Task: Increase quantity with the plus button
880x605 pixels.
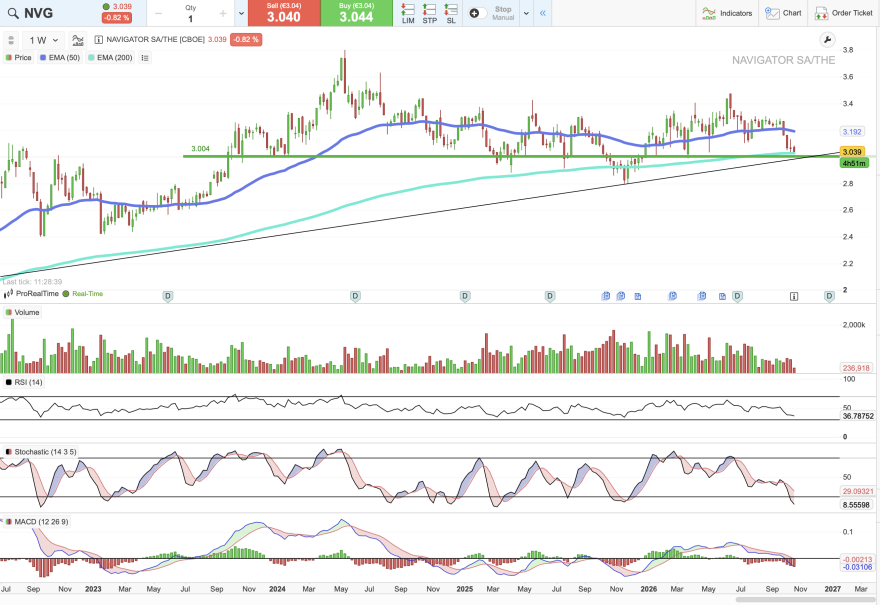Action: pos(223,13)
